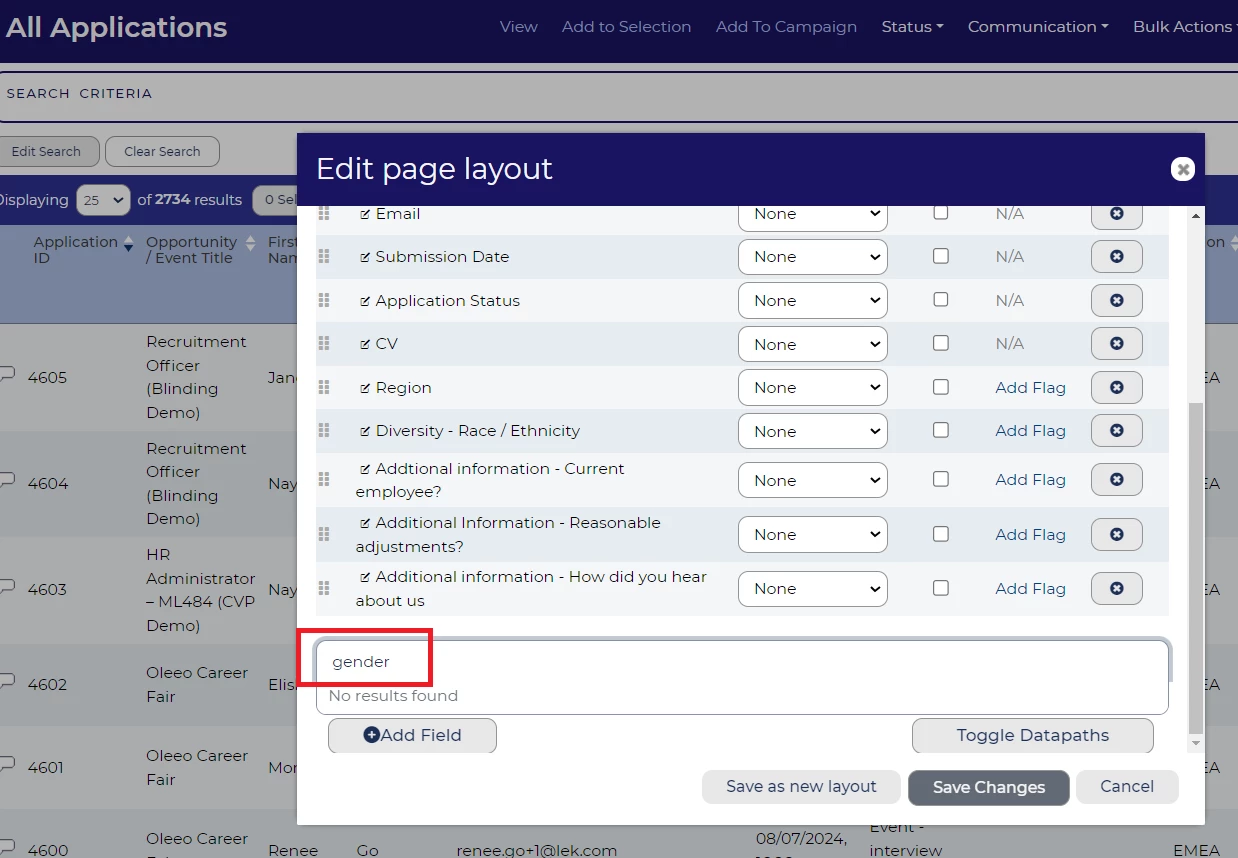This screenshot has height=858, width=1238.
Task: Click edit pencil icon next to Region
Action: click(x=365, y=388)
